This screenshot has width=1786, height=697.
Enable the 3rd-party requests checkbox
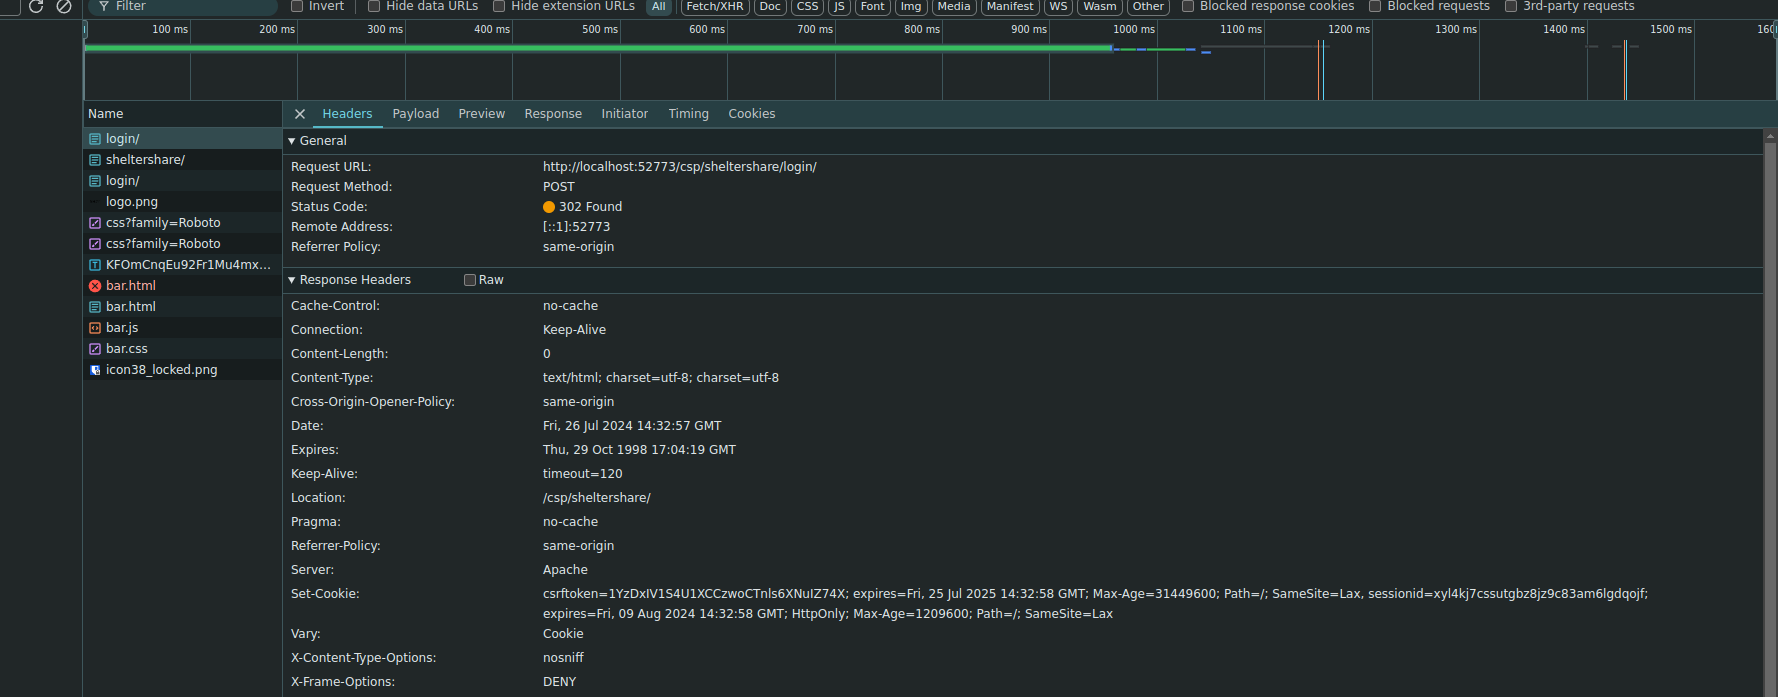(1511, 6)
